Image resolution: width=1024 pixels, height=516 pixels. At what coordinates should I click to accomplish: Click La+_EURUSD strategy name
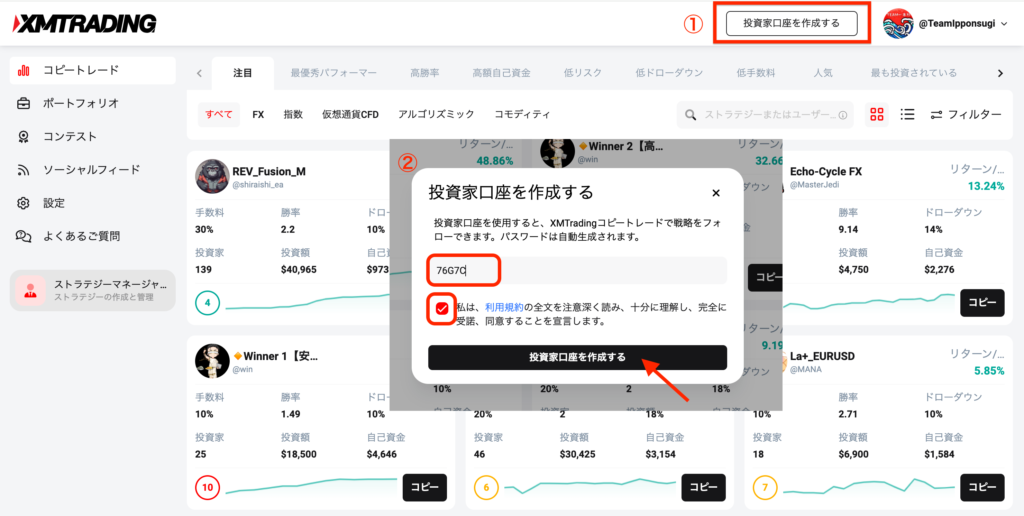822,357
